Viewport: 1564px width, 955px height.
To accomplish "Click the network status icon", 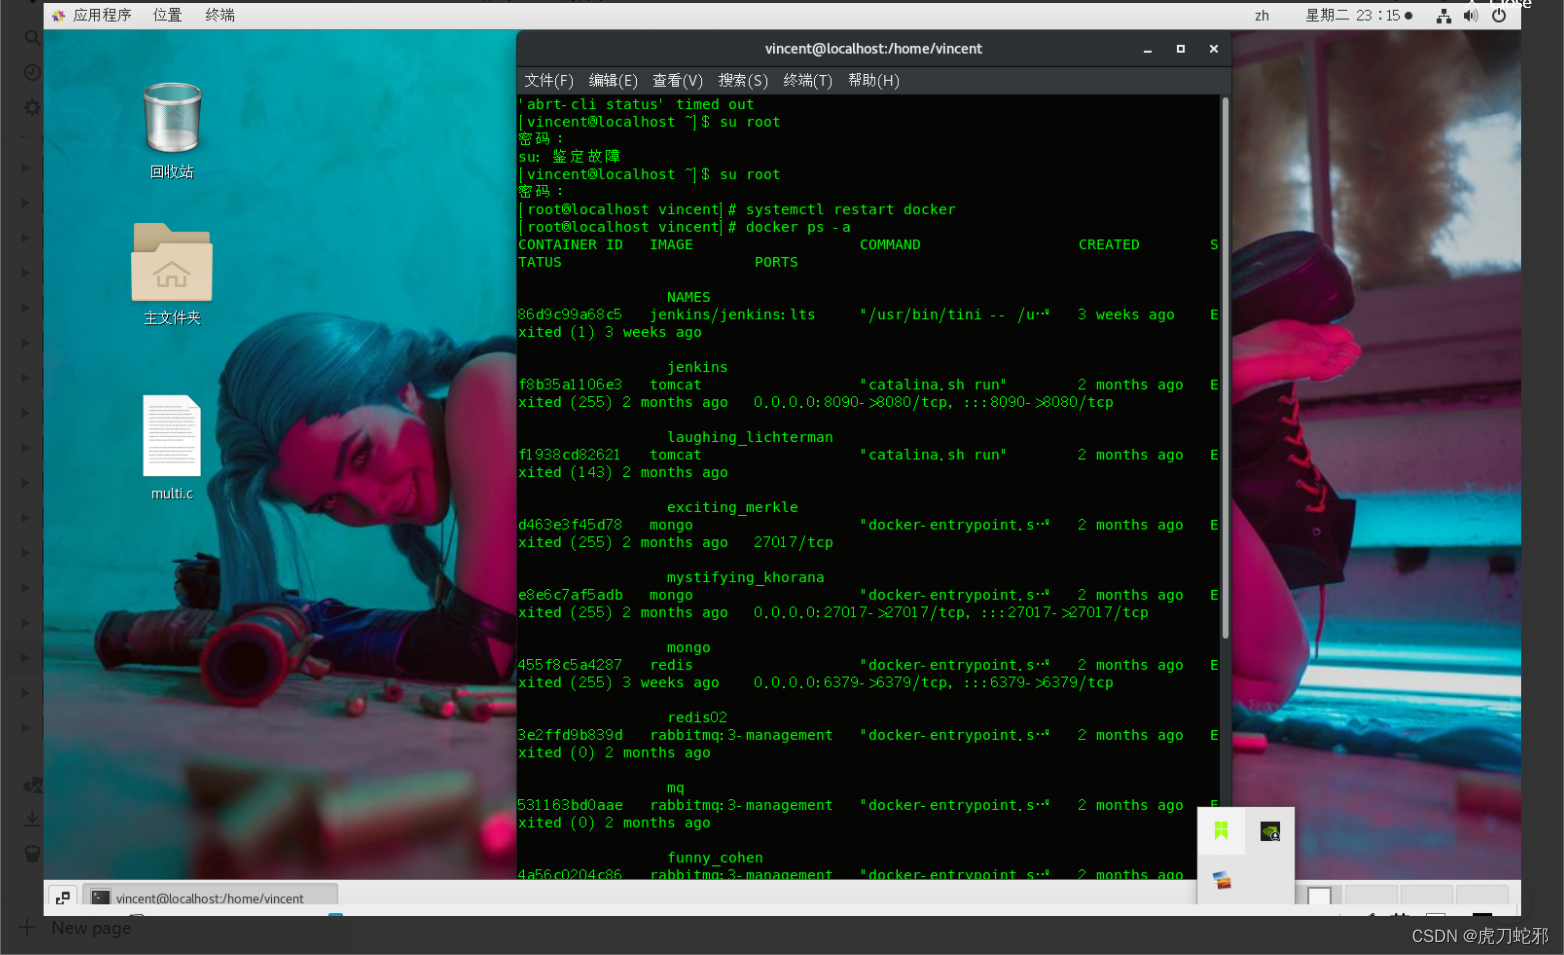I will click(x=1443, y=16).
